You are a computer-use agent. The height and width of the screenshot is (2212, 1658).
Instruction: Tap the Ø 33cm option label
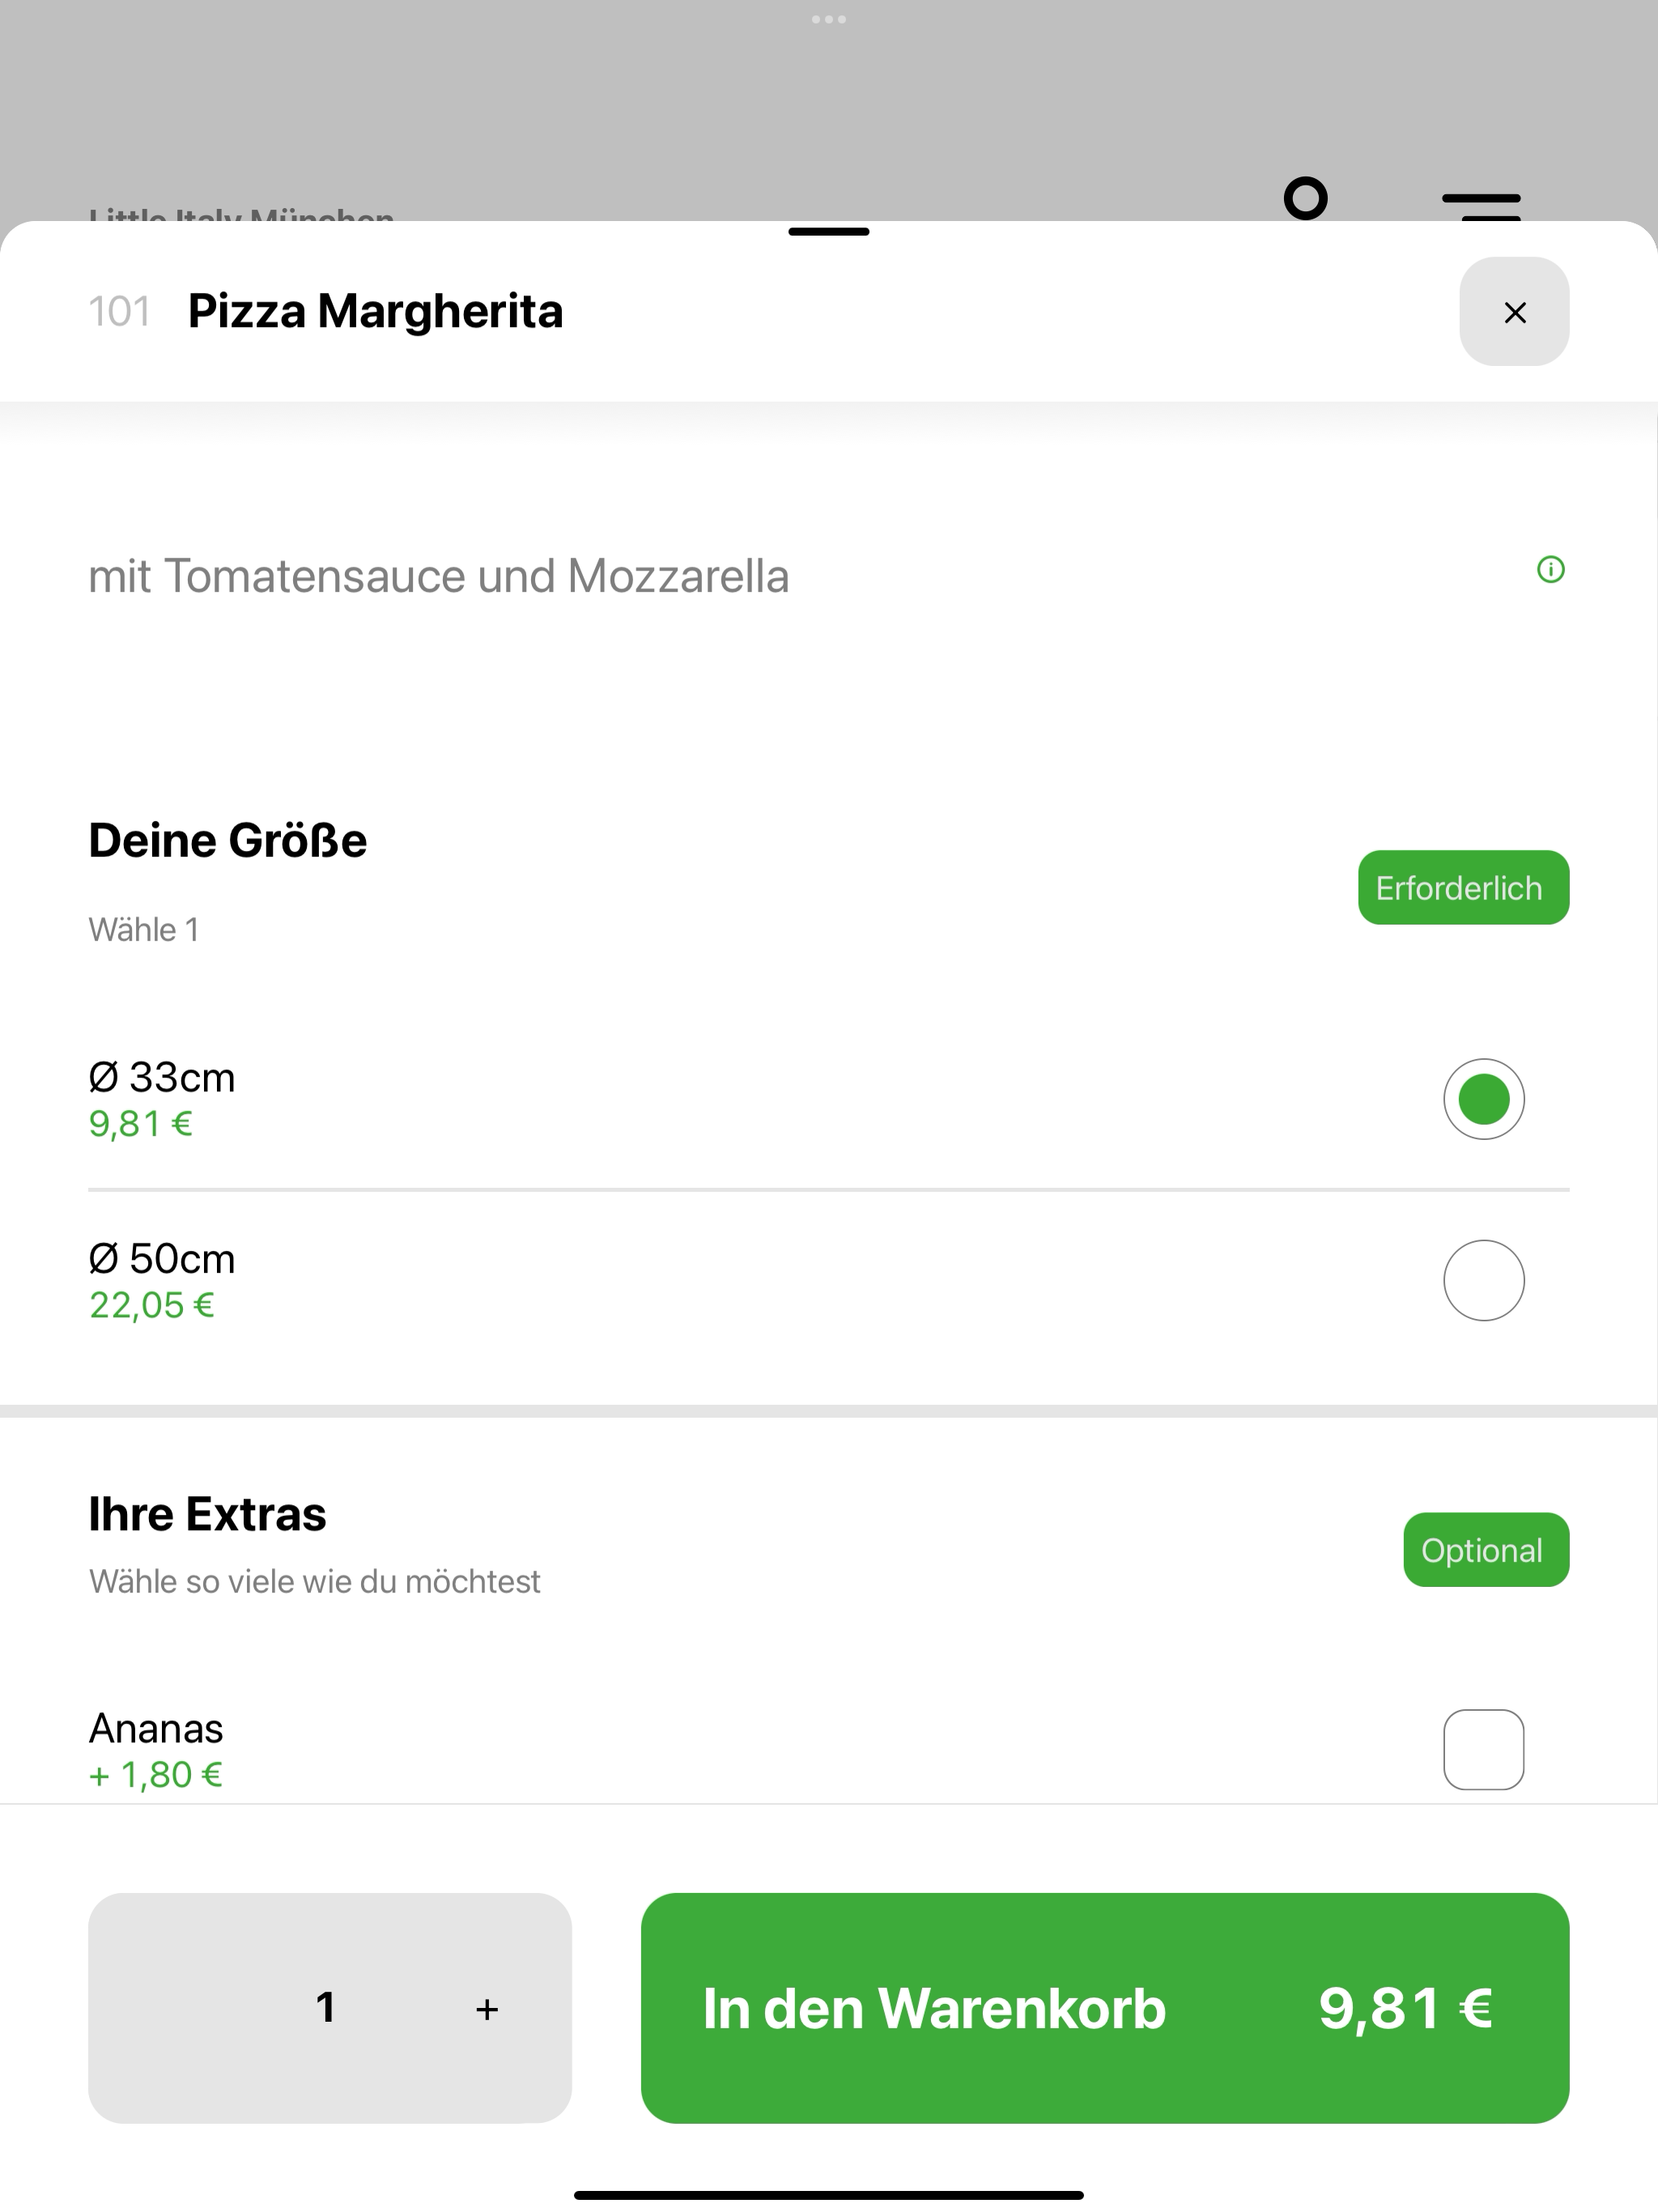pos(162,1078)
